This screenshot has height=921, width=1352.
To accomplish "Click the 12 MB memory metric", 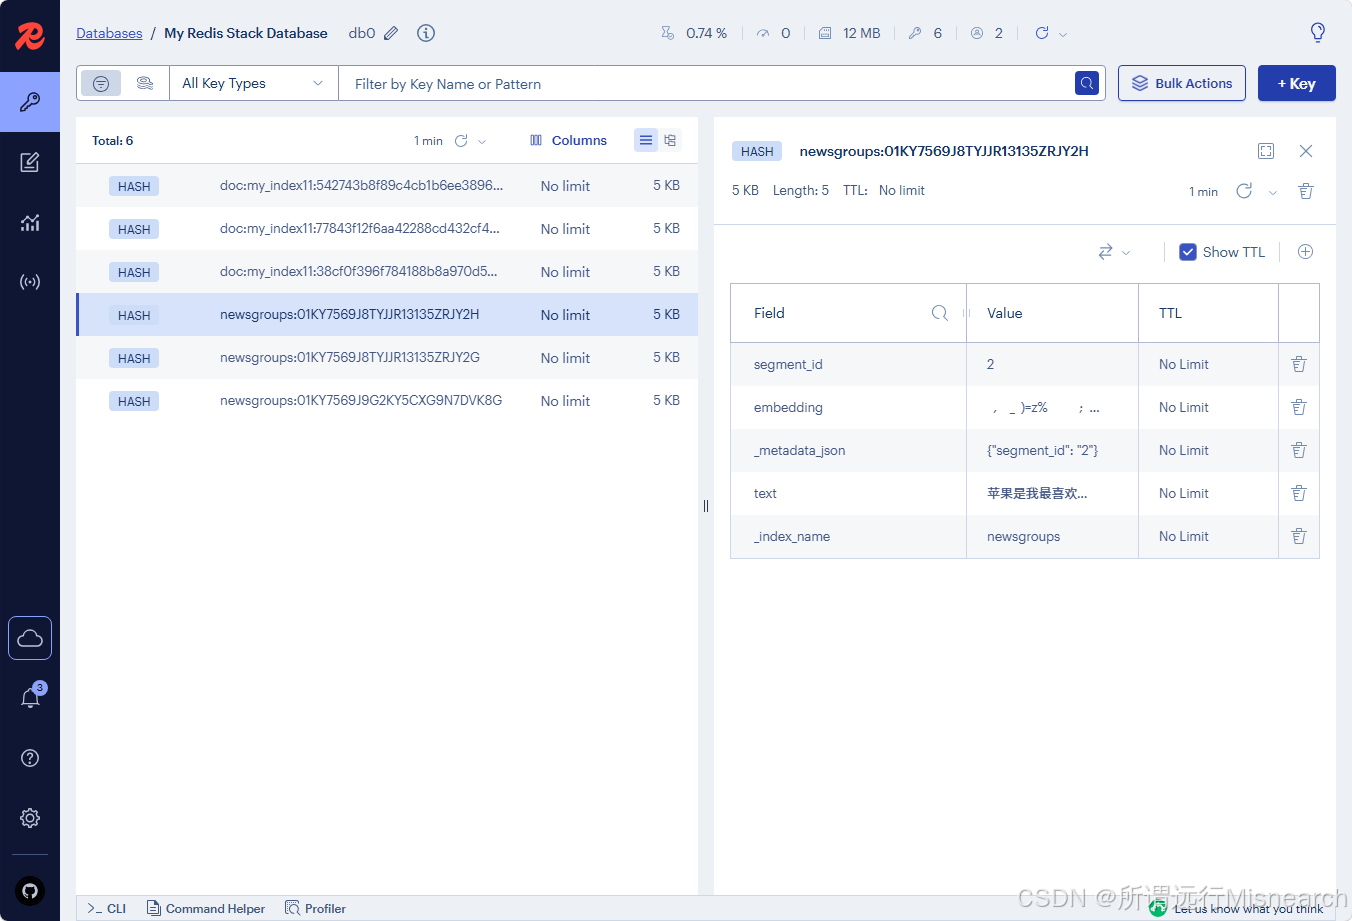I will tap(850, 33).
